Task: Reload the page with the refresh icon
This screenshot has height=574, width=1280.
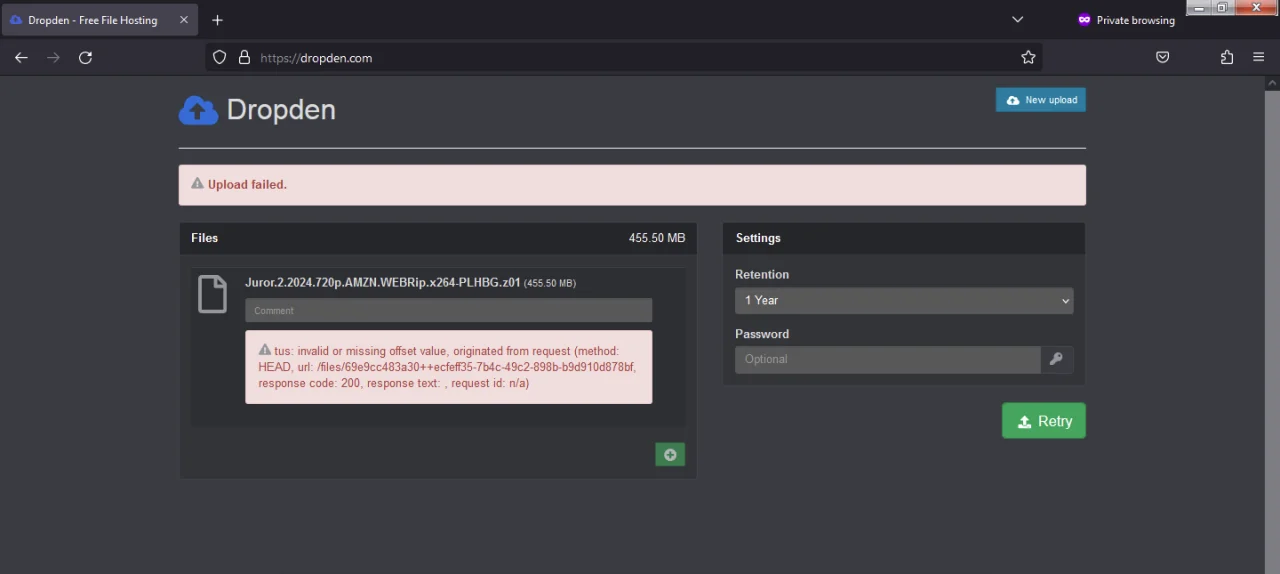Action: [x=85, y=58]
